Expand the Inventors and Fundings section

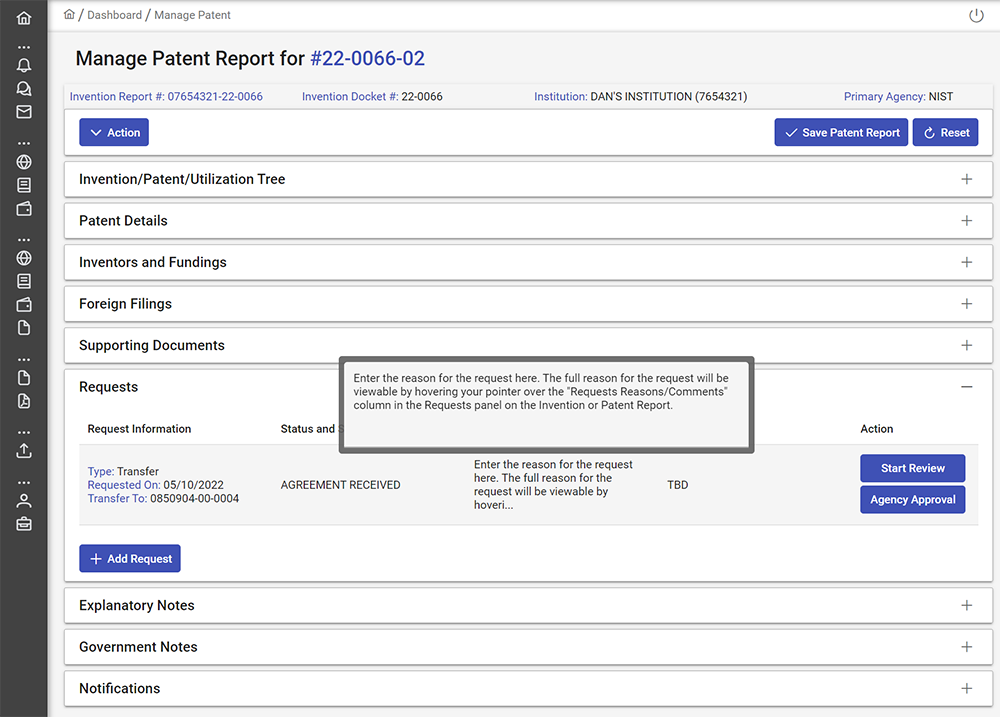[x=966, y=262]
